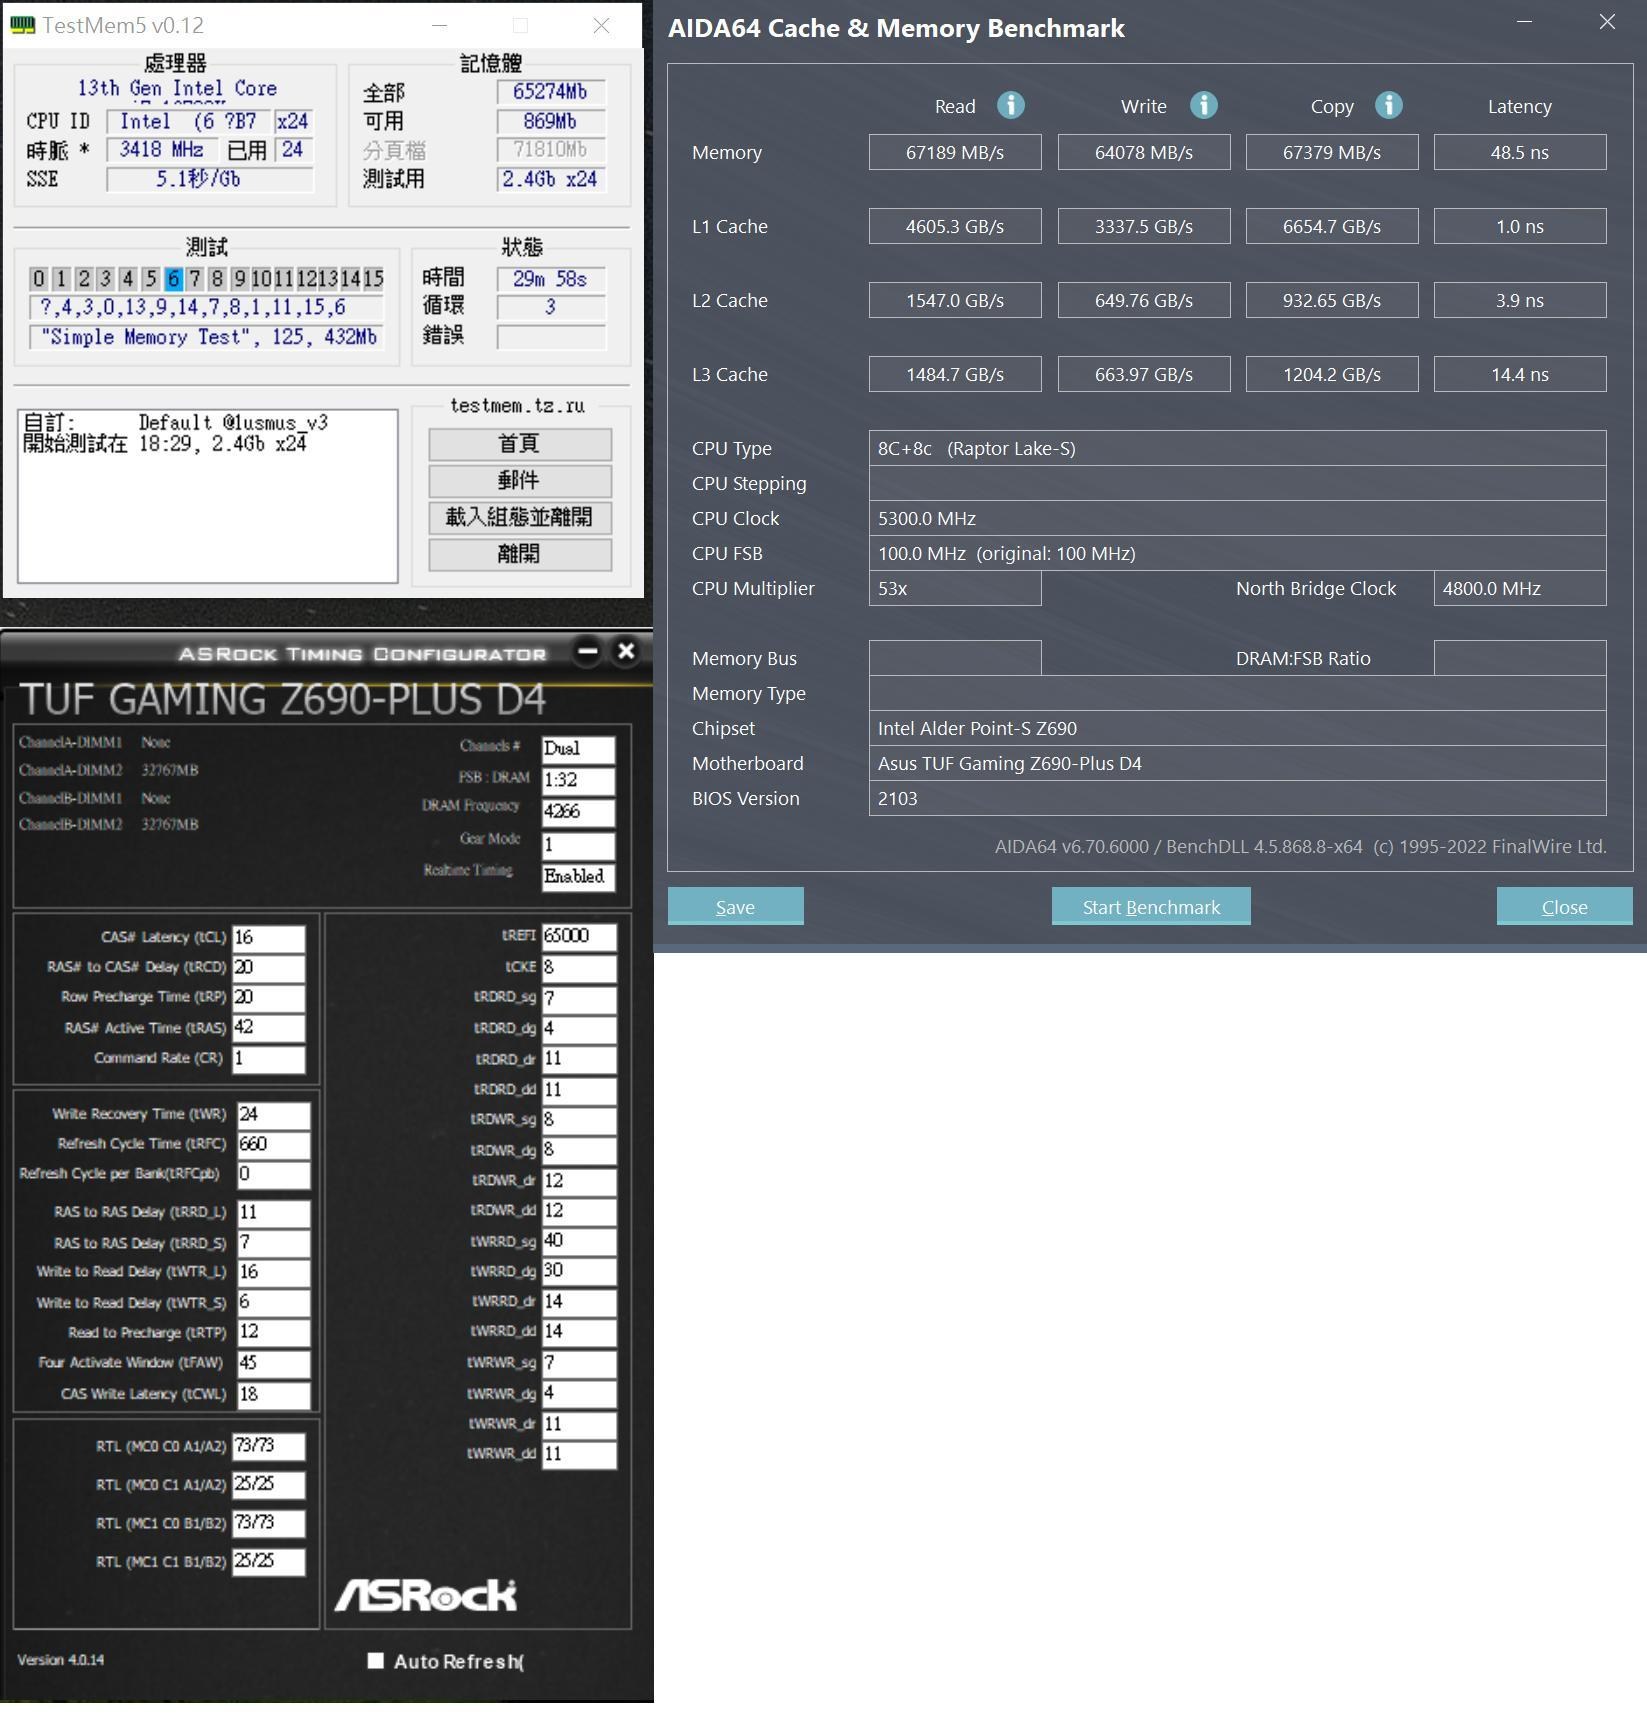This screenshot has height=1718, width=1647.
Task: Edit the Refresh Cycle Time (tRFC) field
Action: coord(270,1143)
